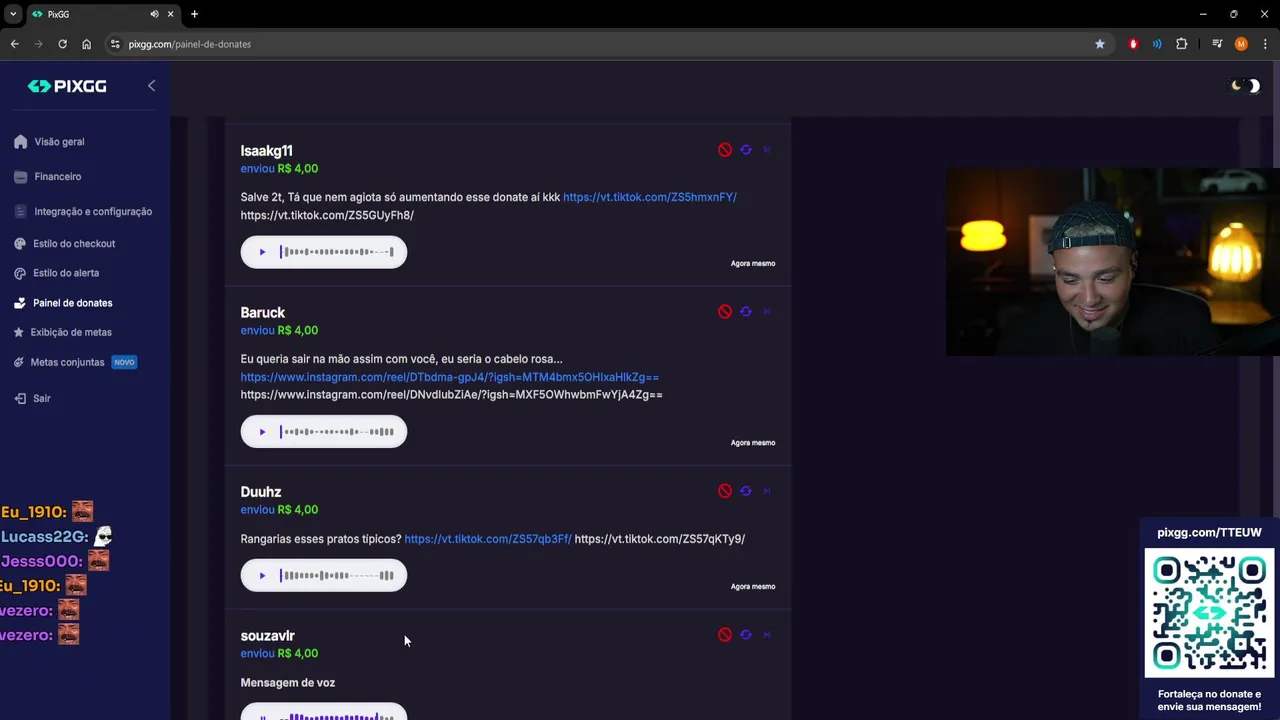The image size is (1280, 720).
Task: Click the Isaakg11 donor name
Action: pyautogui.click(x=266, y=151)
